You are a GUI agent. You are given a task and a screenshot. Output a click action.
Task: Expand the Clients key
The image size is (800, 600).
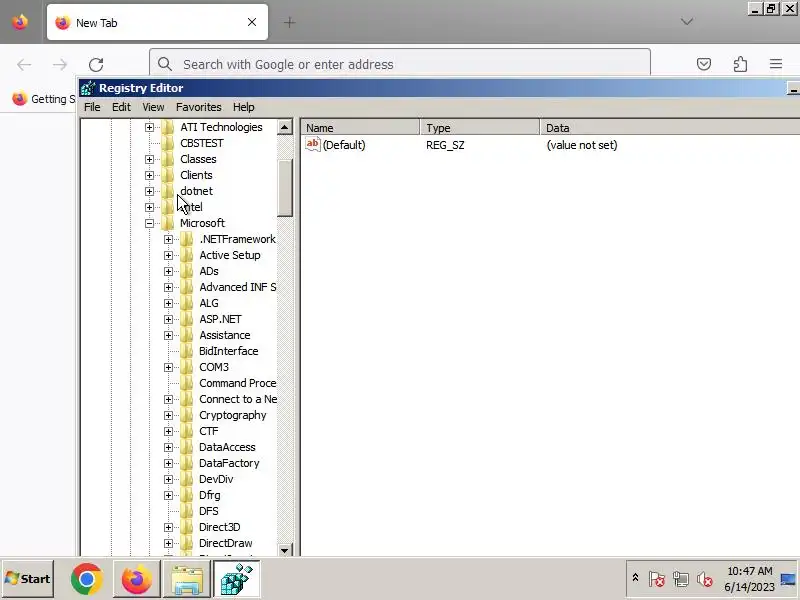click(149, 175)
